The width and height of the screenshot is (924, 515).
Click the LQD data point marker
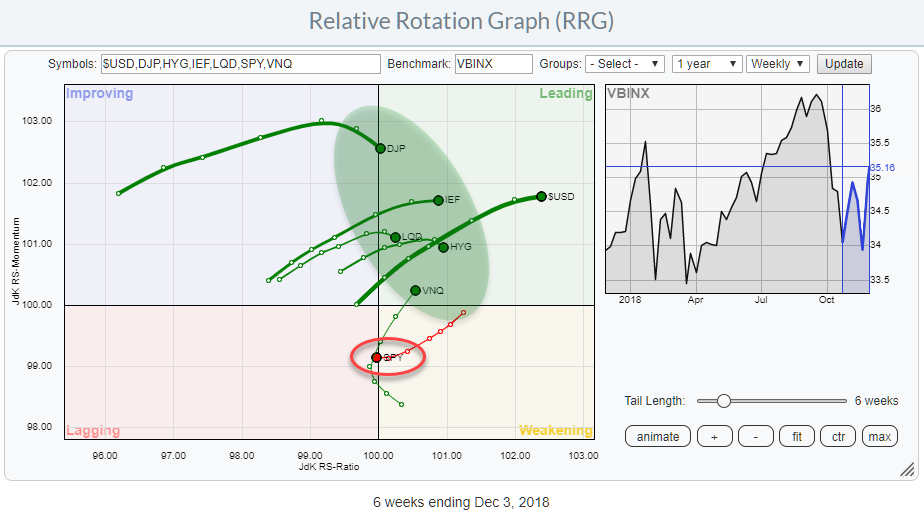[x=395, y=237]
